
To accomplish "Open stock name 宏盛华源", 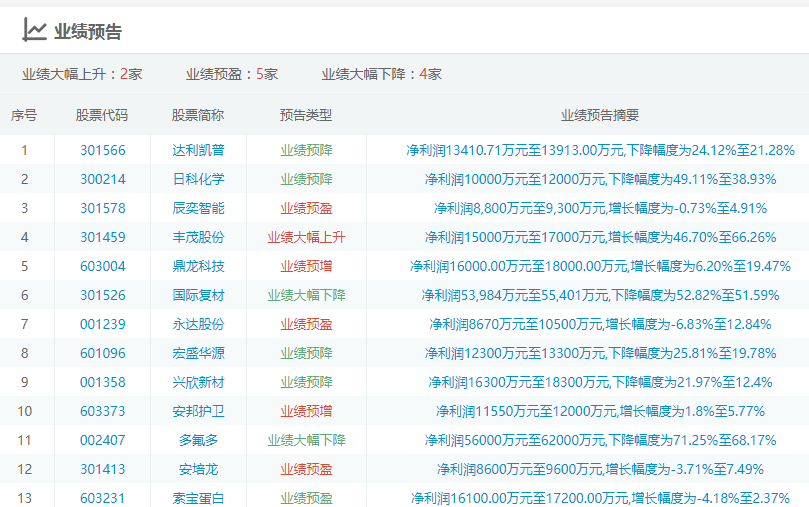I will tap(199, 353).
